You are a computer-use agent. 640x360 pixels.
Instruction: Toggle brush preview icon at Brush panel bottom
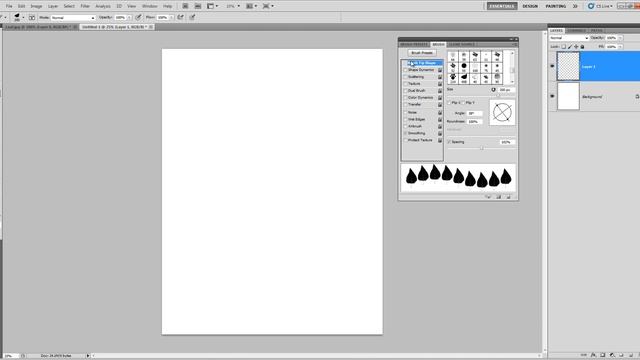[488, 197]
